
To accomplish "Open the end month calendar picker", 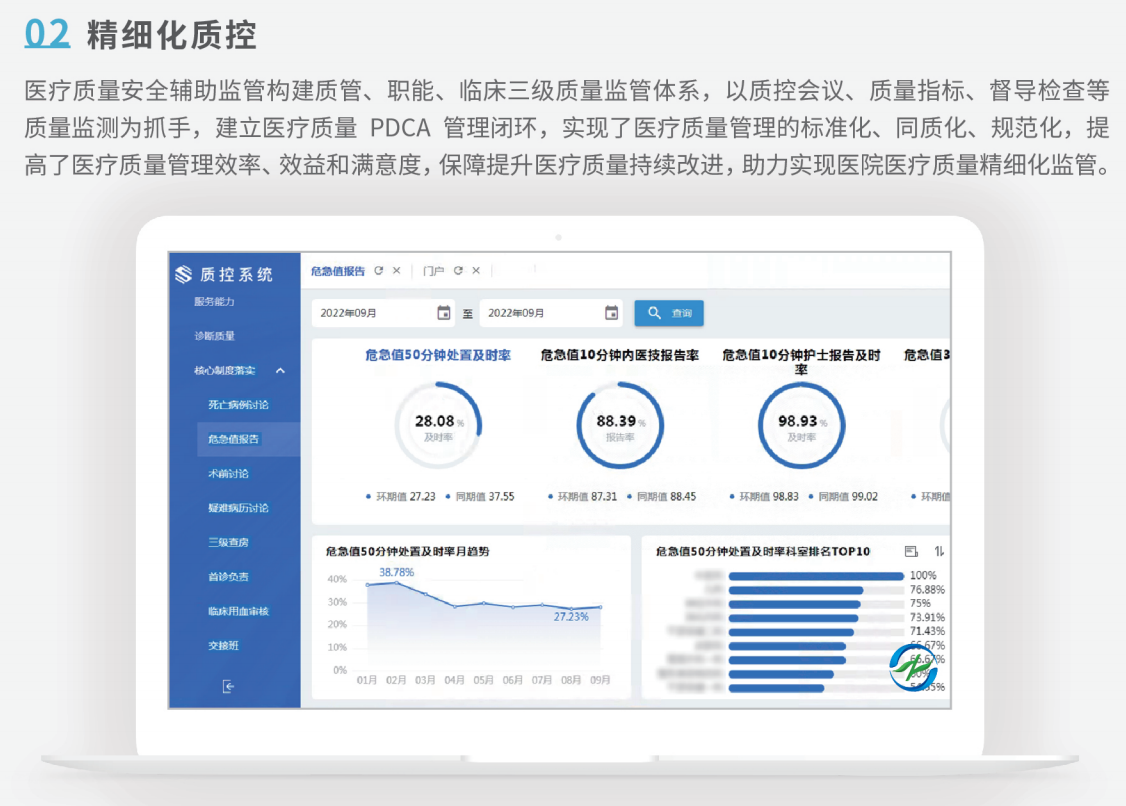I will [x=611, y=313].
